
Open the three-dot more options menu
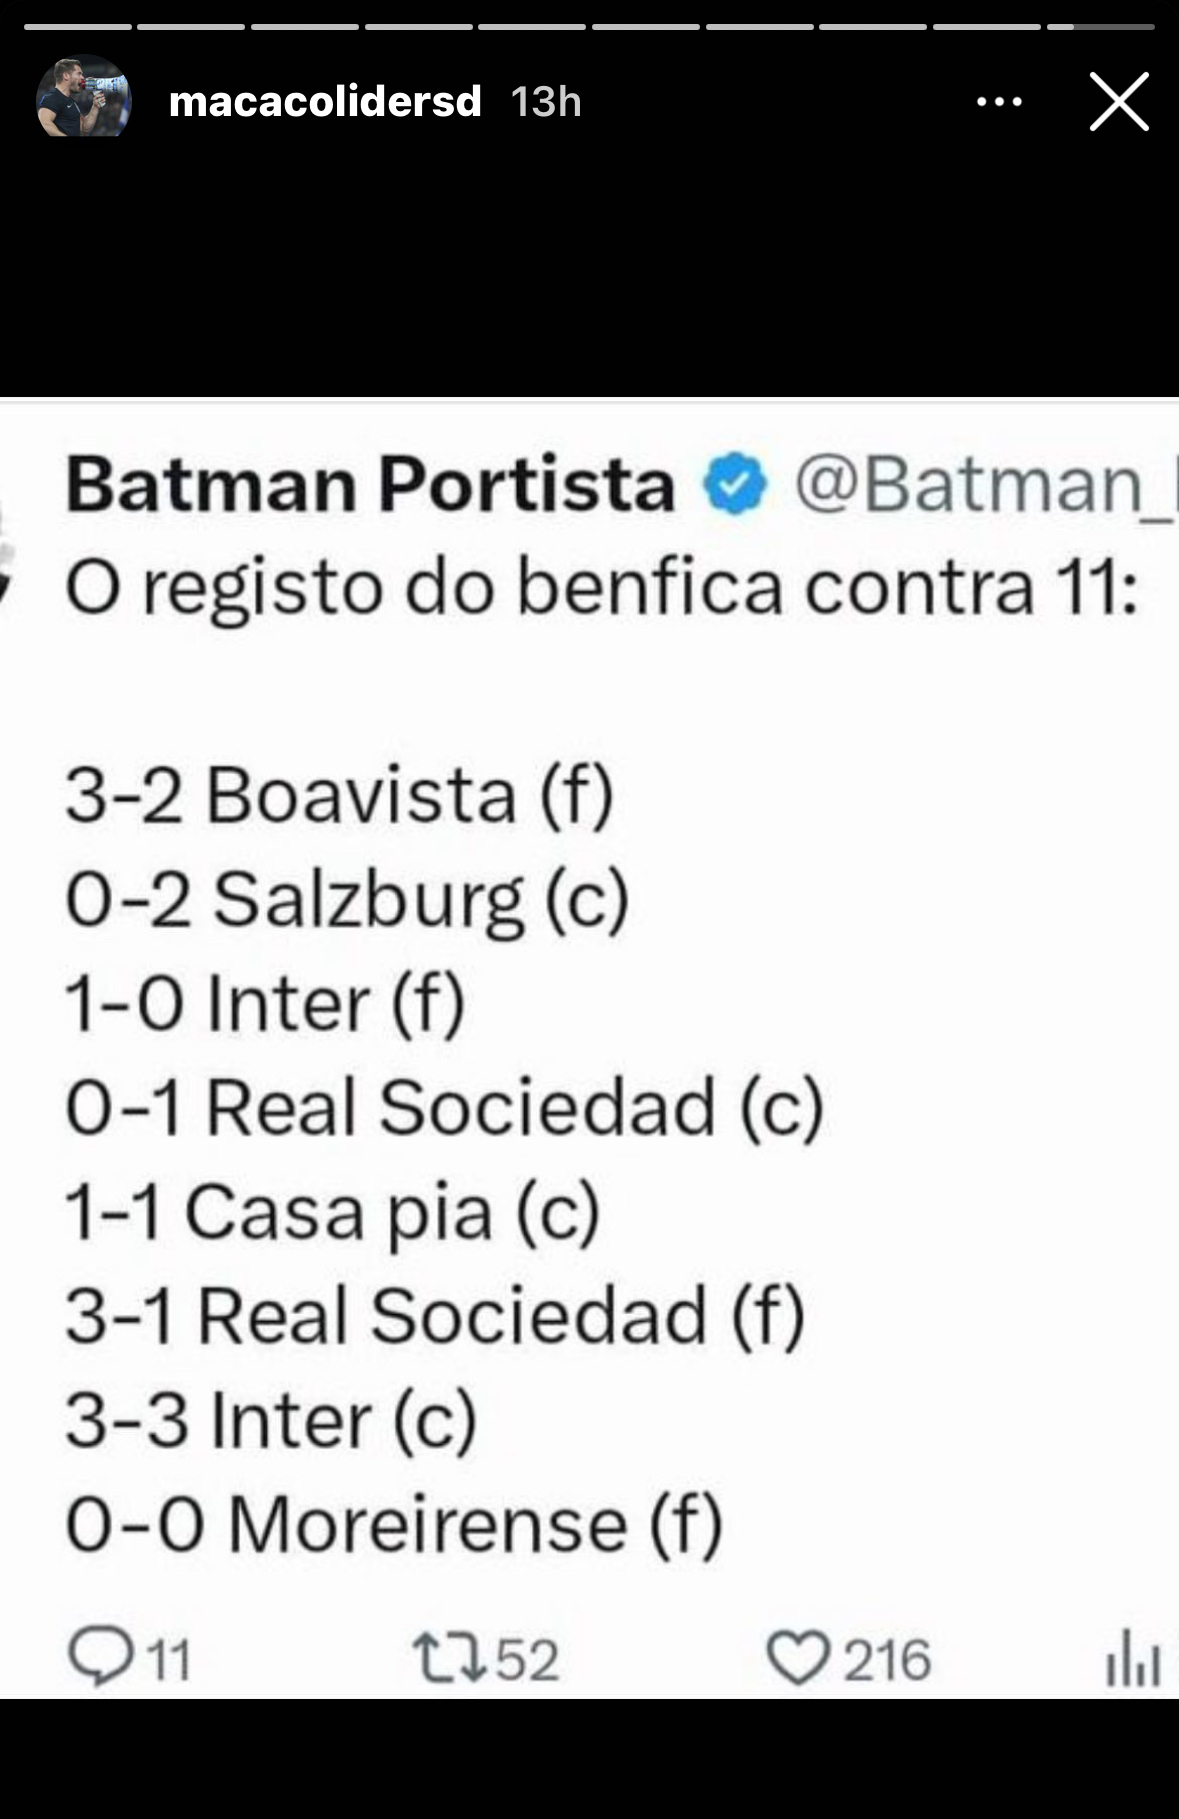click(998, 102)
